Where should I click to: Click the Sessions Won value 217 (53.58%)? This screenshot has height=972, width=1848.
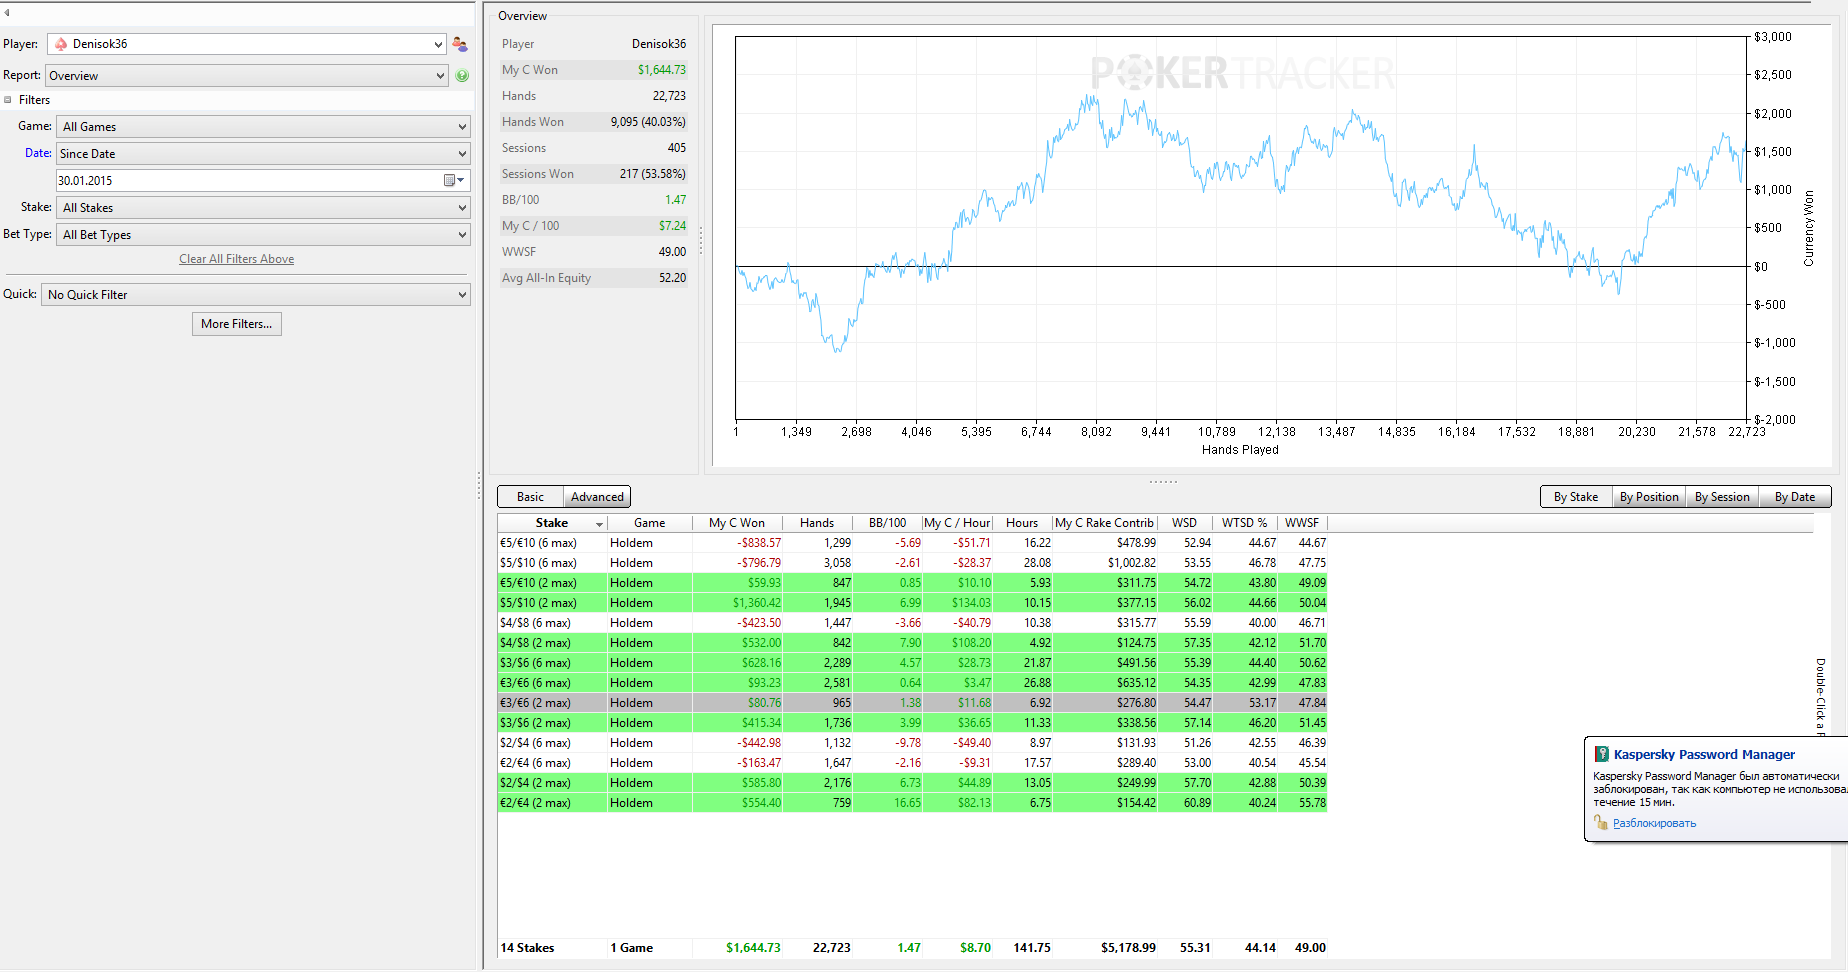pos(652,174)
